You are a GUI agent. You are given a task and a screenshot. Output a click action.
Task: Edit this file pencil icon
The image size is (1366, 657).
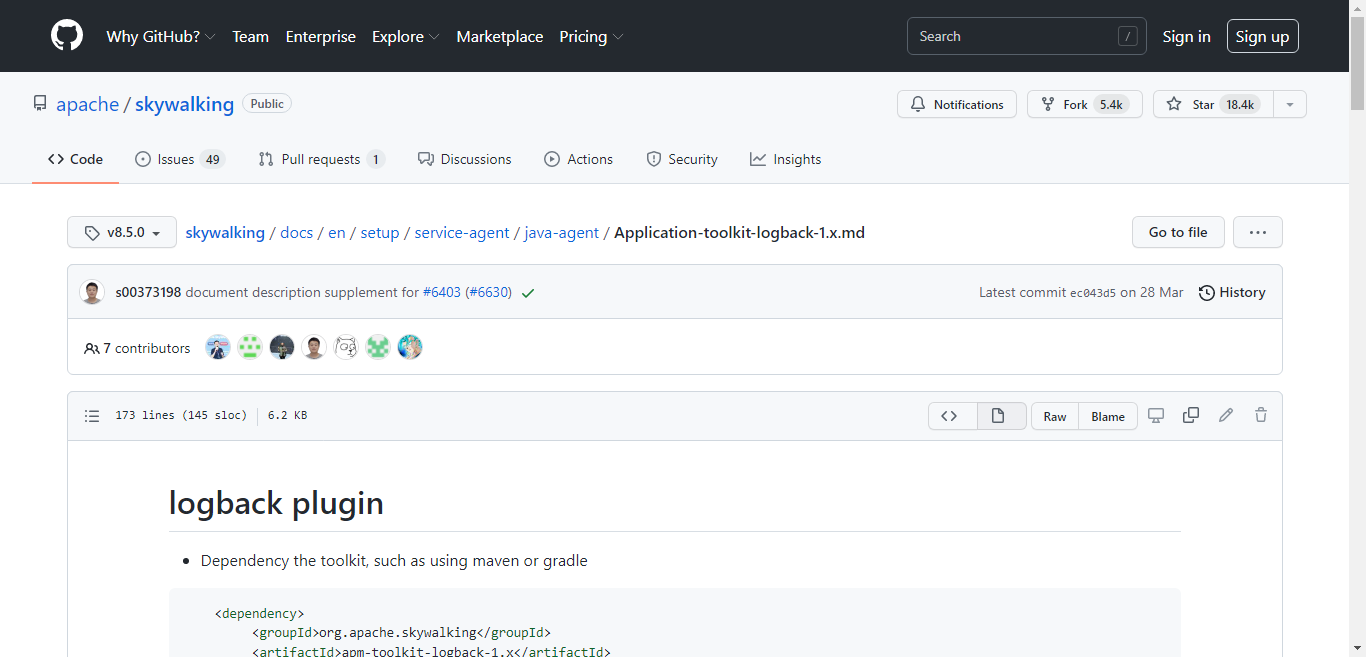(1226, 415)
